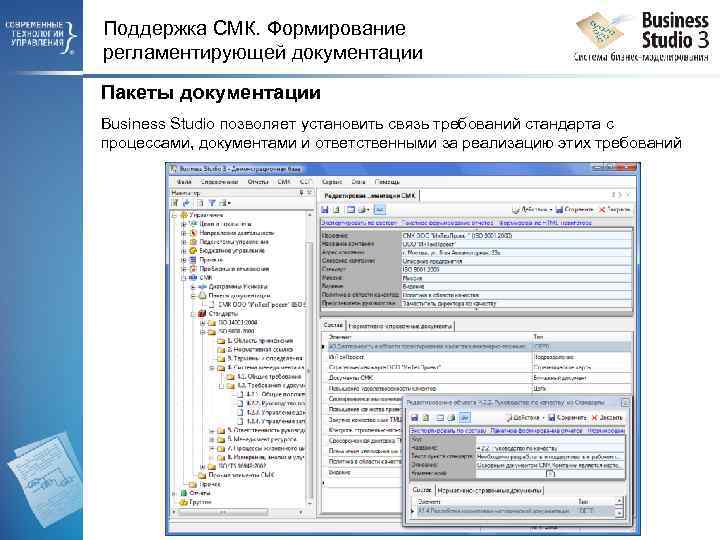The width and height of the screenshot is (720, 540).
Task: Click the blue refresh arrow in Navigator toolbar
Action: (x=186, y=203)
